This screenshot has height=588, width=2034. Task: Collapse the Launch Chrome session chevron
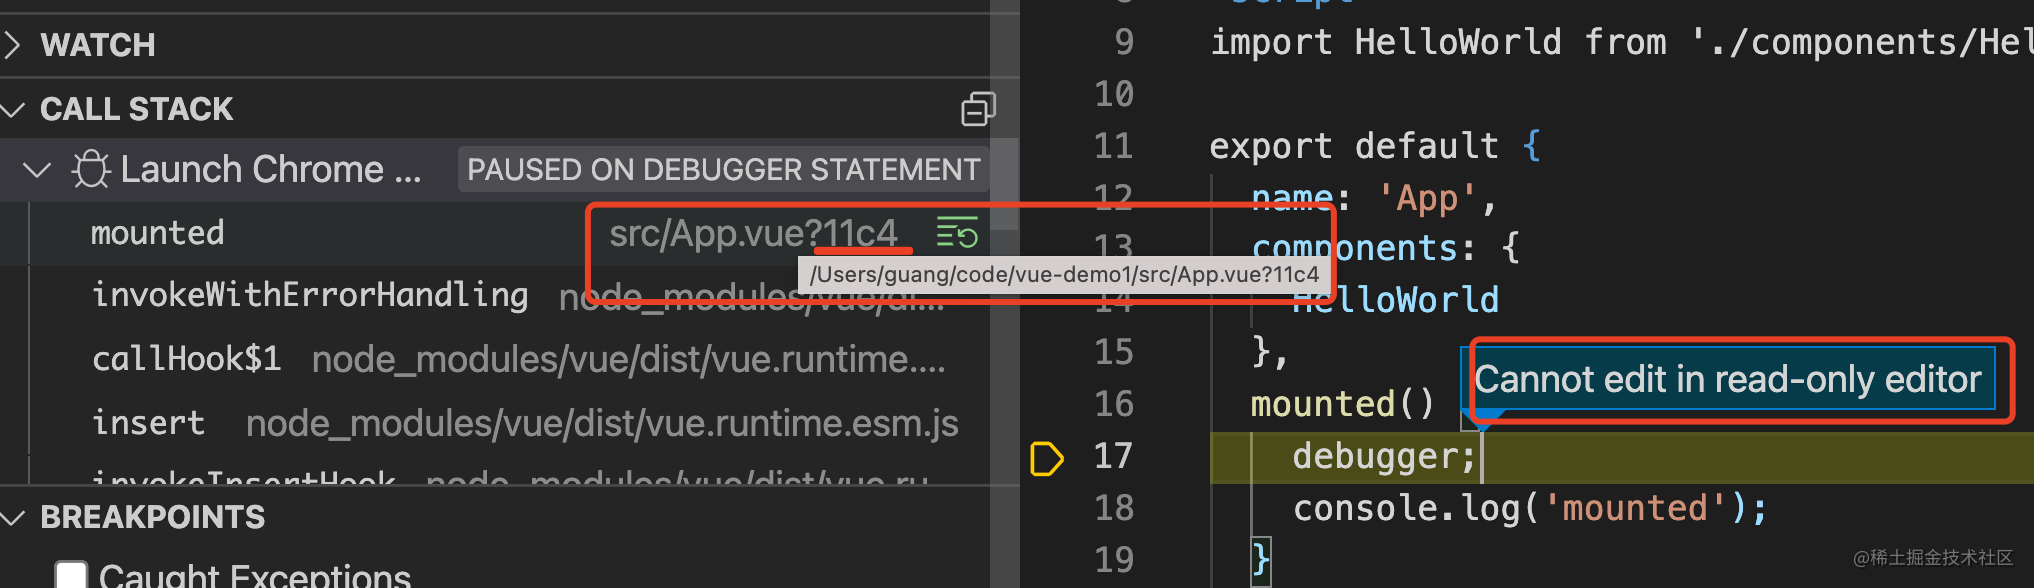point(37,170)
